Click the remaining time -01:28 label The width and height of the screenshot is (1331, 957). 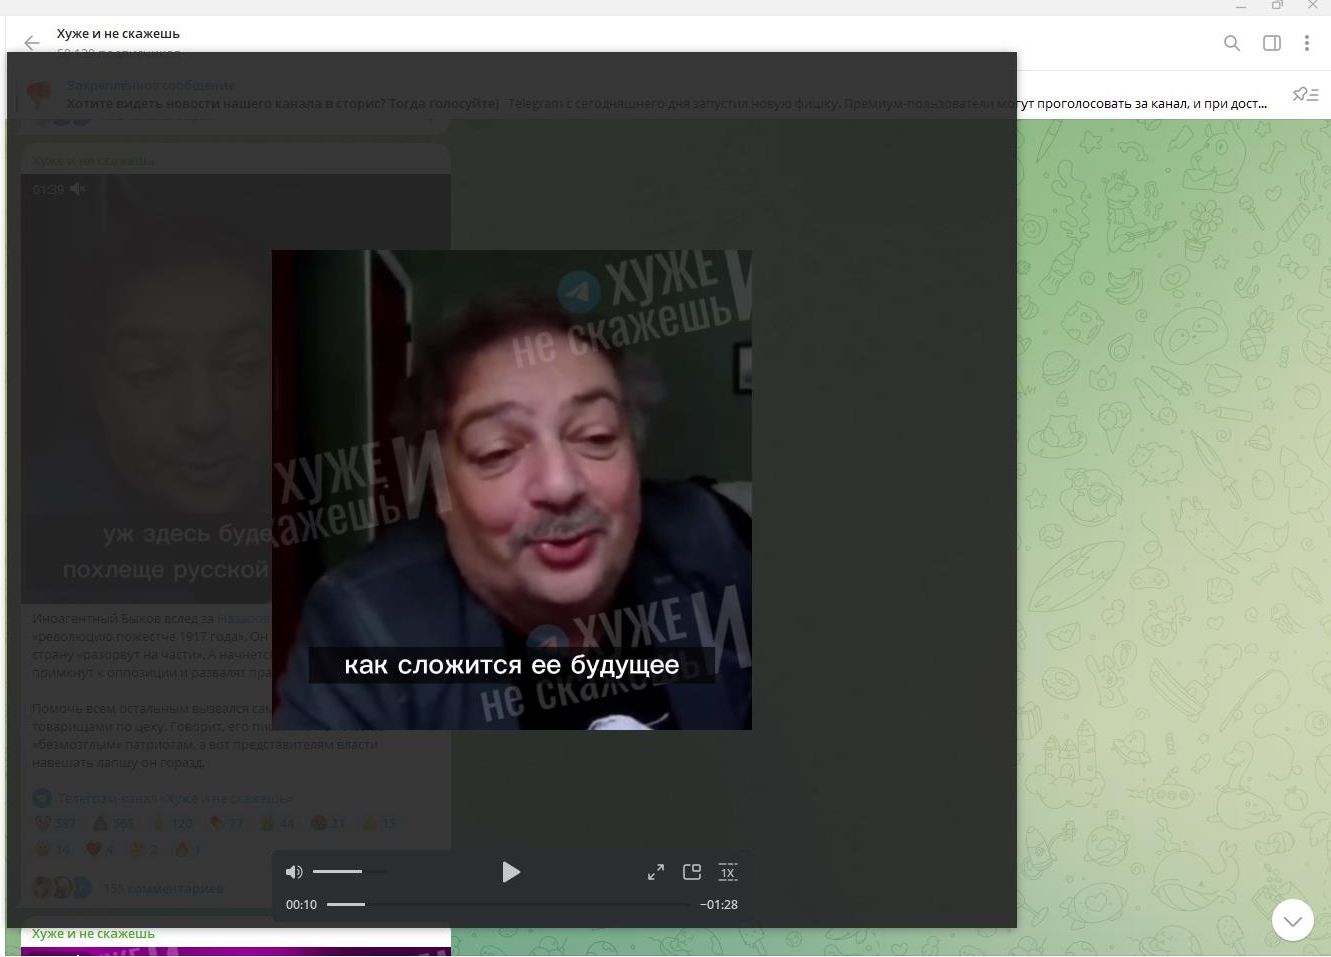pos(719,904)
